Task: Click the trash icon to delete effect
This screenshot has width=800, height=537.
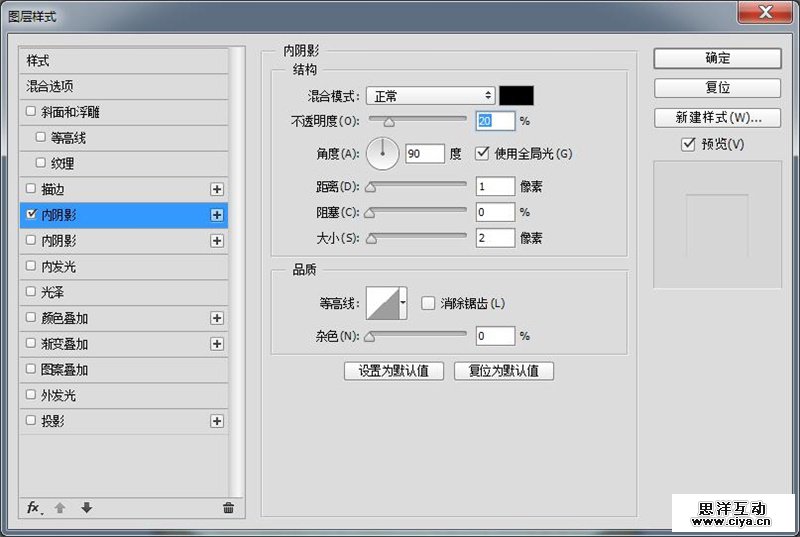Action: 228,508
